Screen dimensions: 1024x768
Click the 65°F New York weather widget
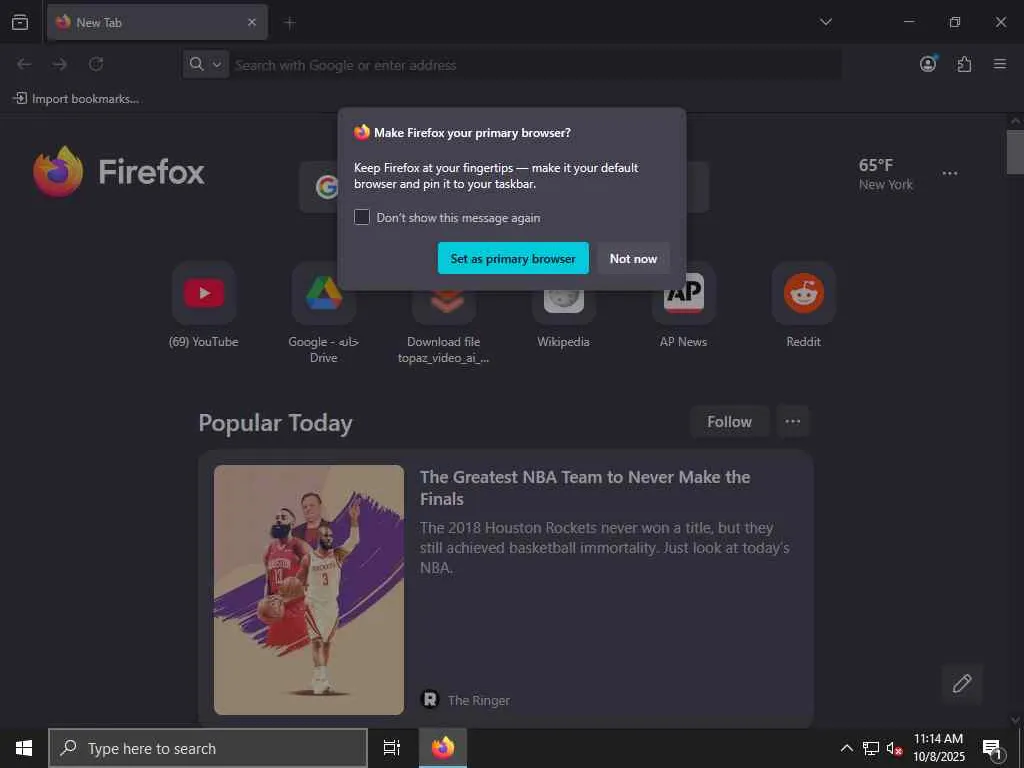click(886, 174)
